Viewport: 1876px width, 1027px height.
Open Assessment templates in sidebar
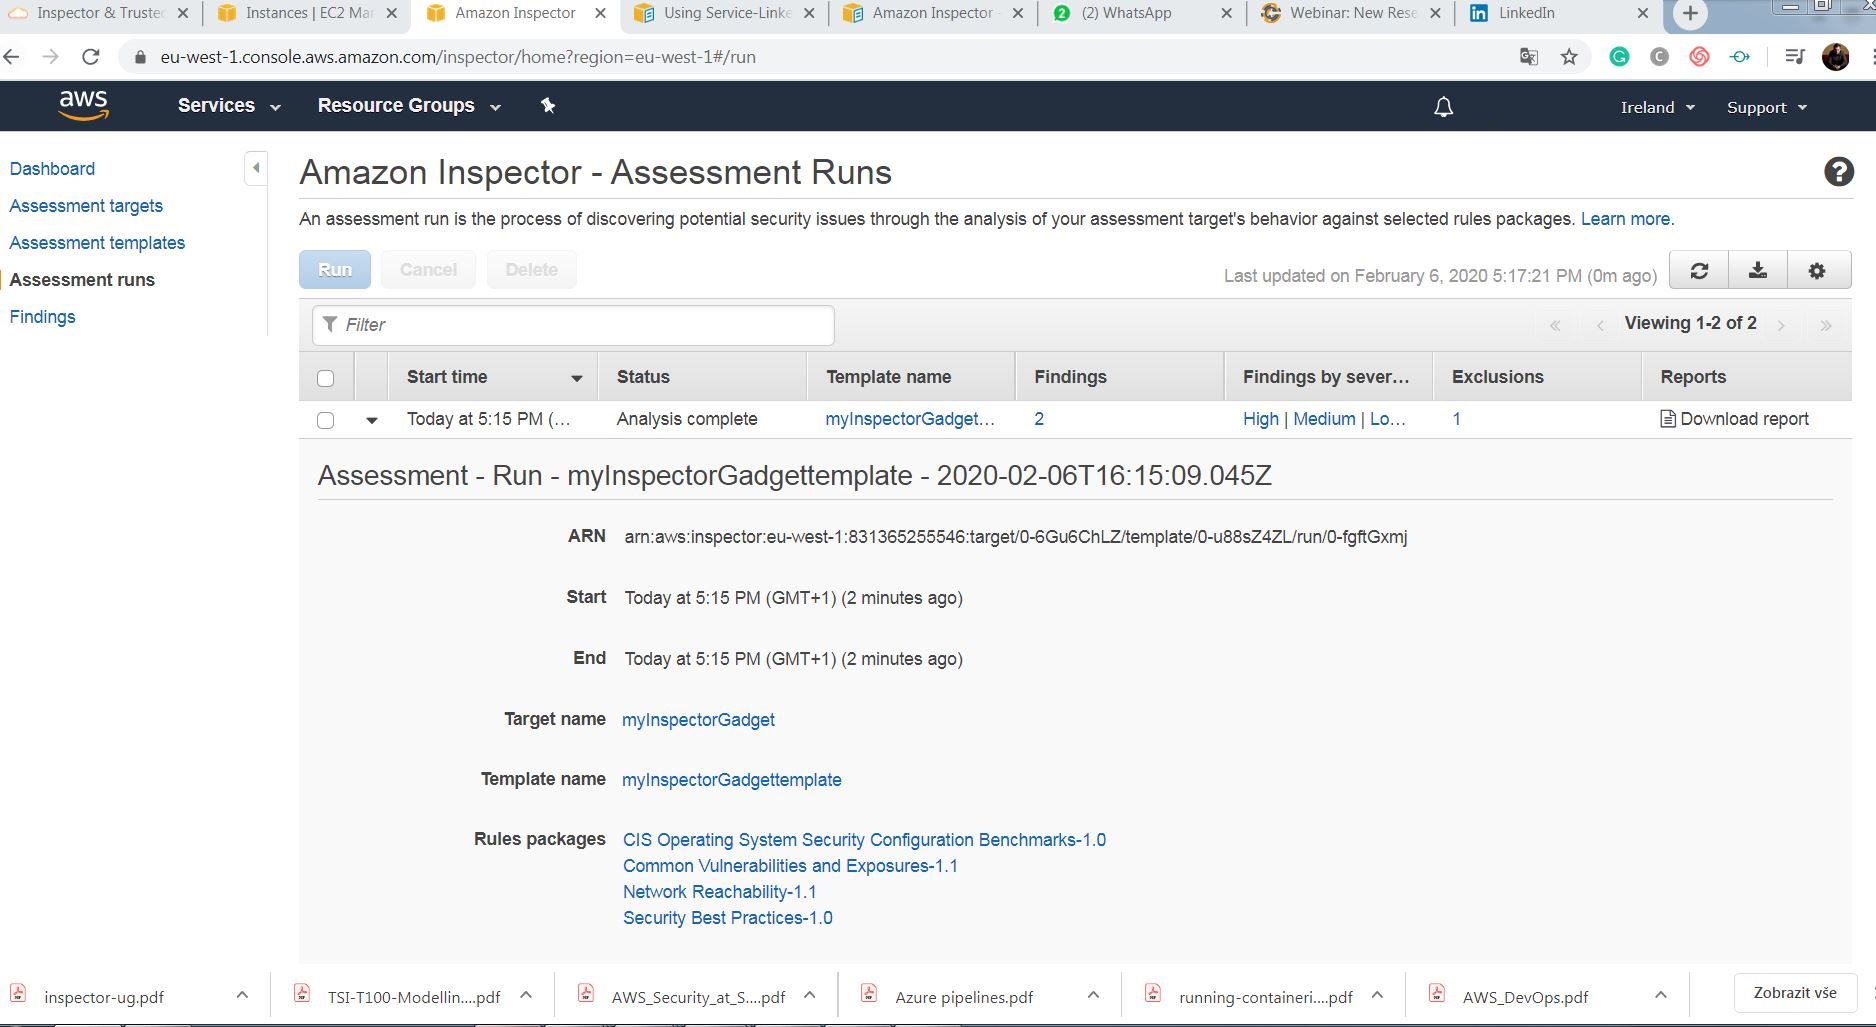(97, 242)
